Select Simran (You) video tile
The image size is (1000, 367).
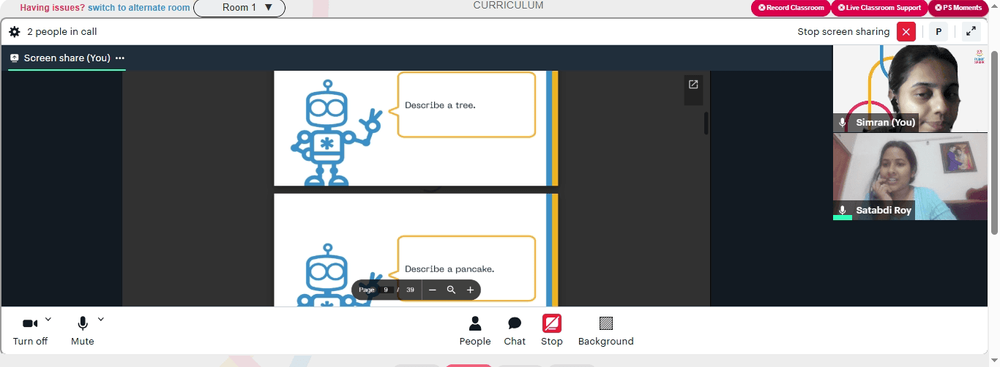coord(910,89)
